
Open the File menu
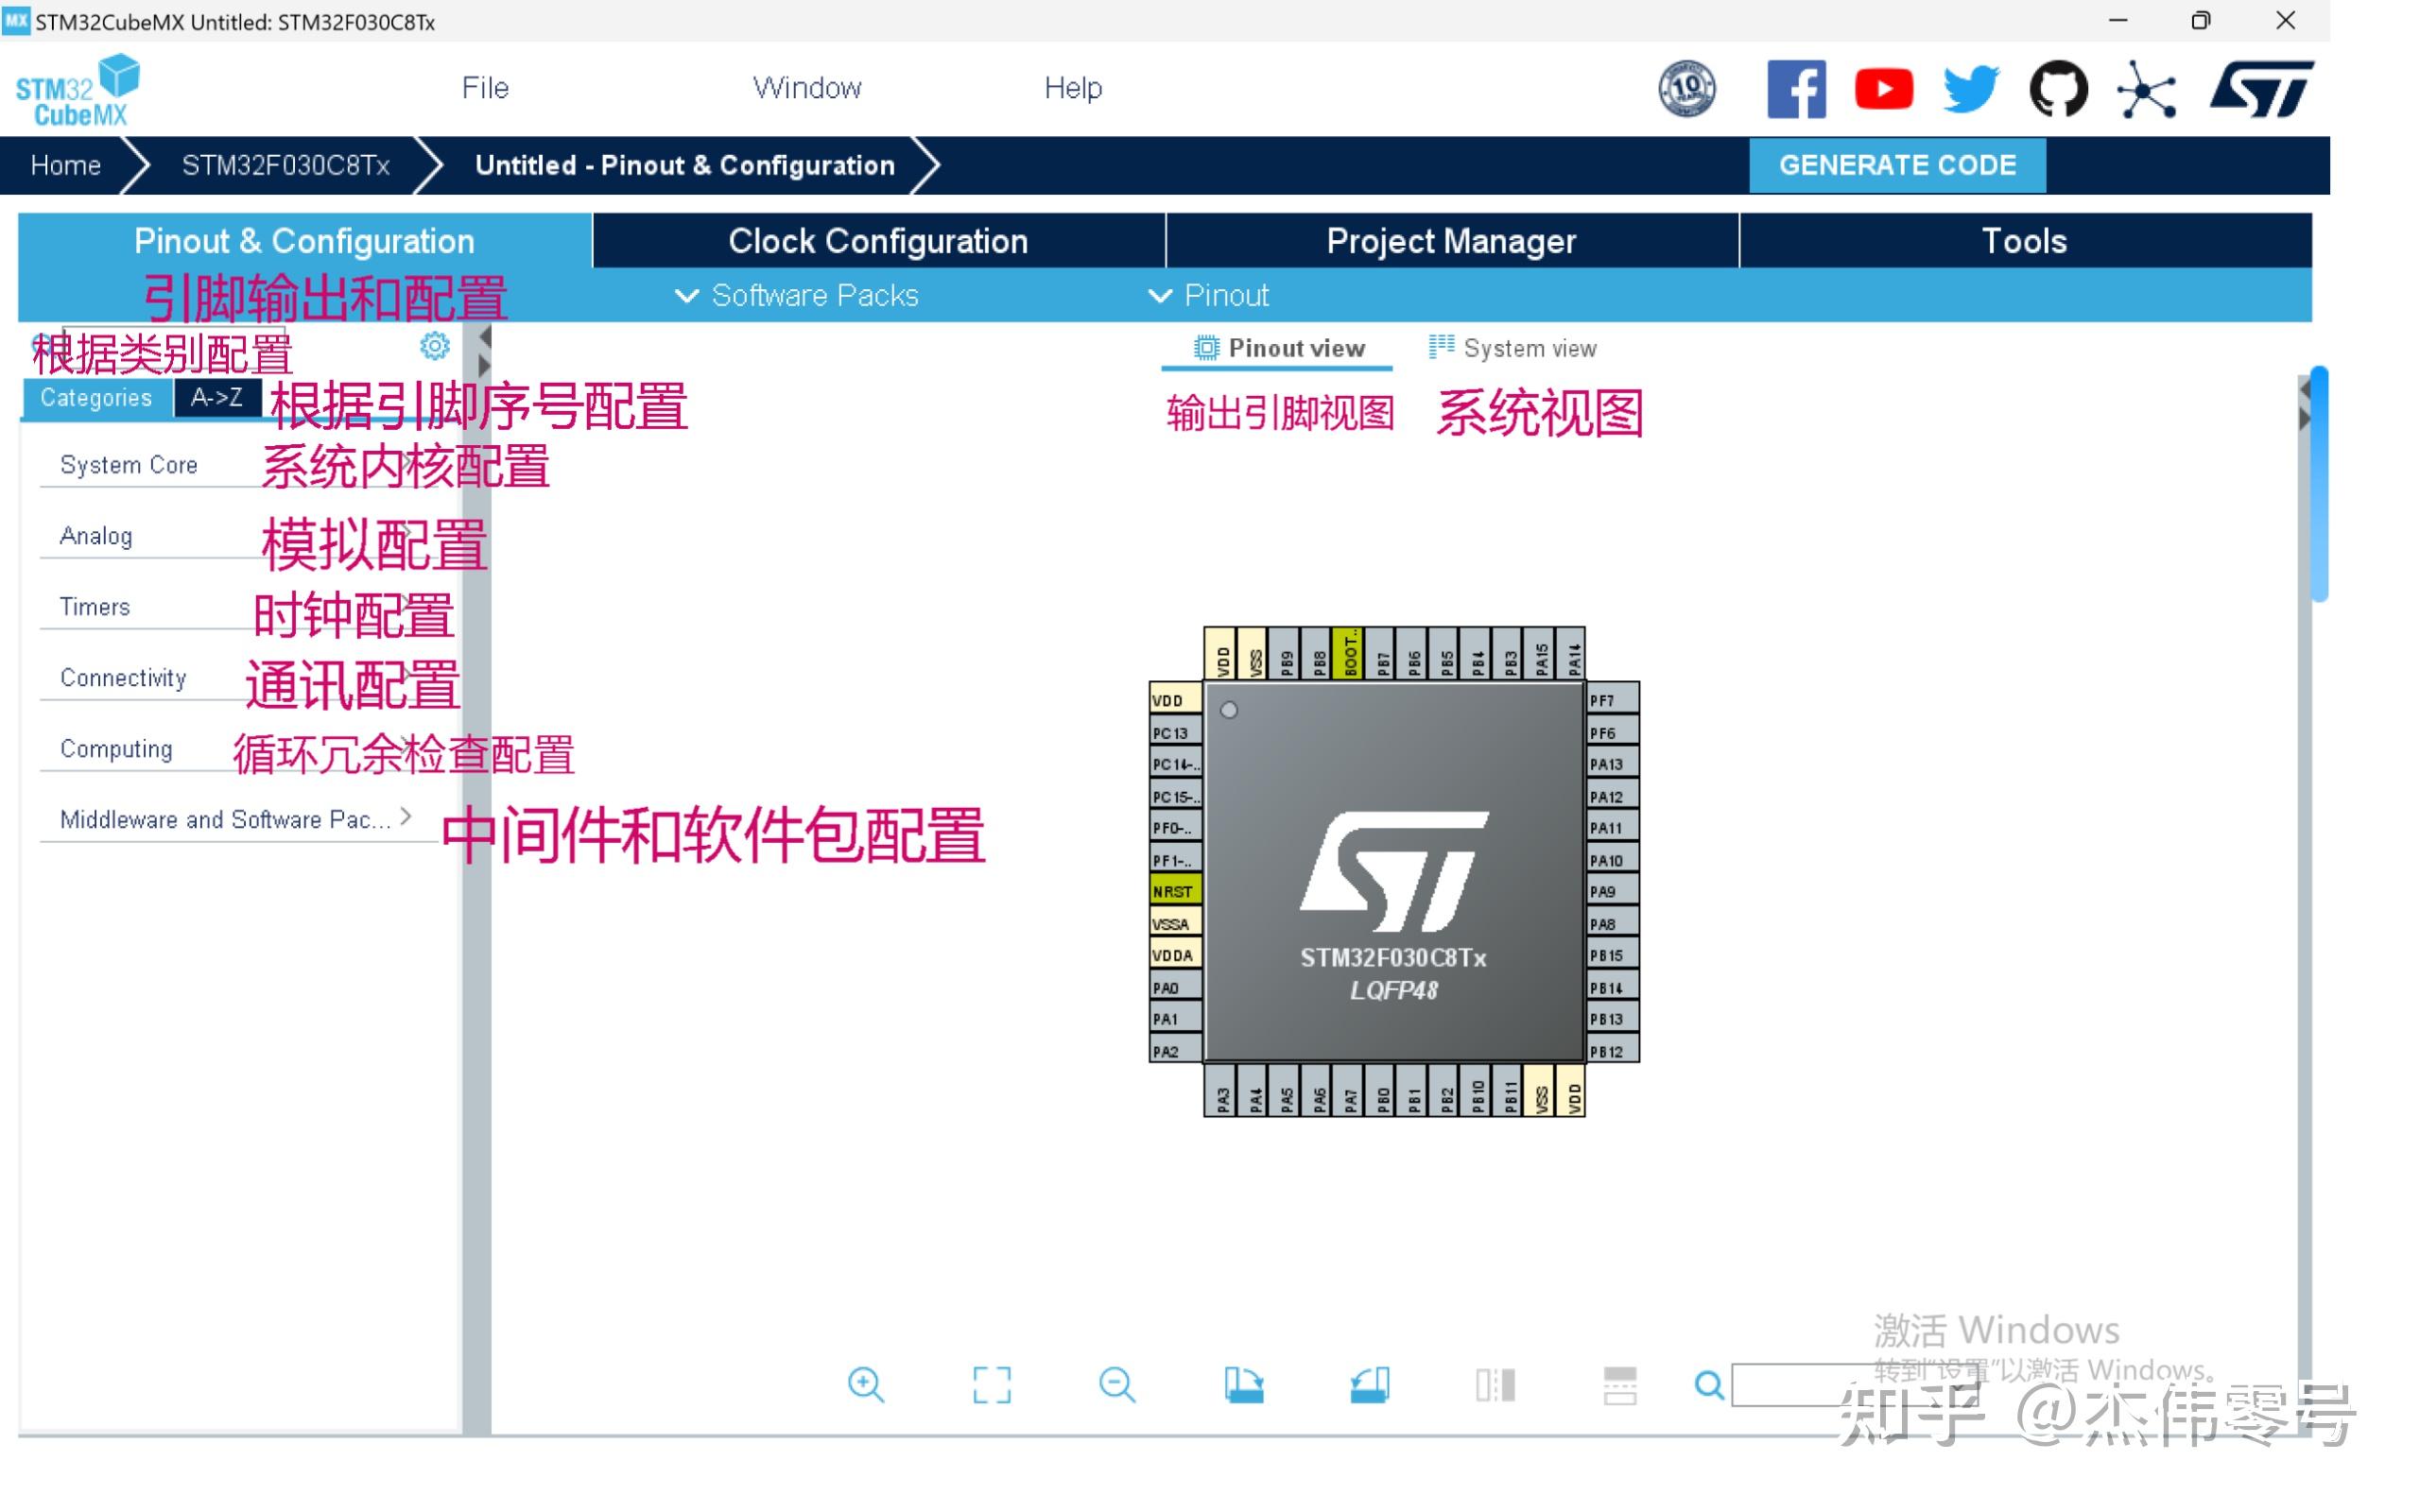click(x=485, y=88)
